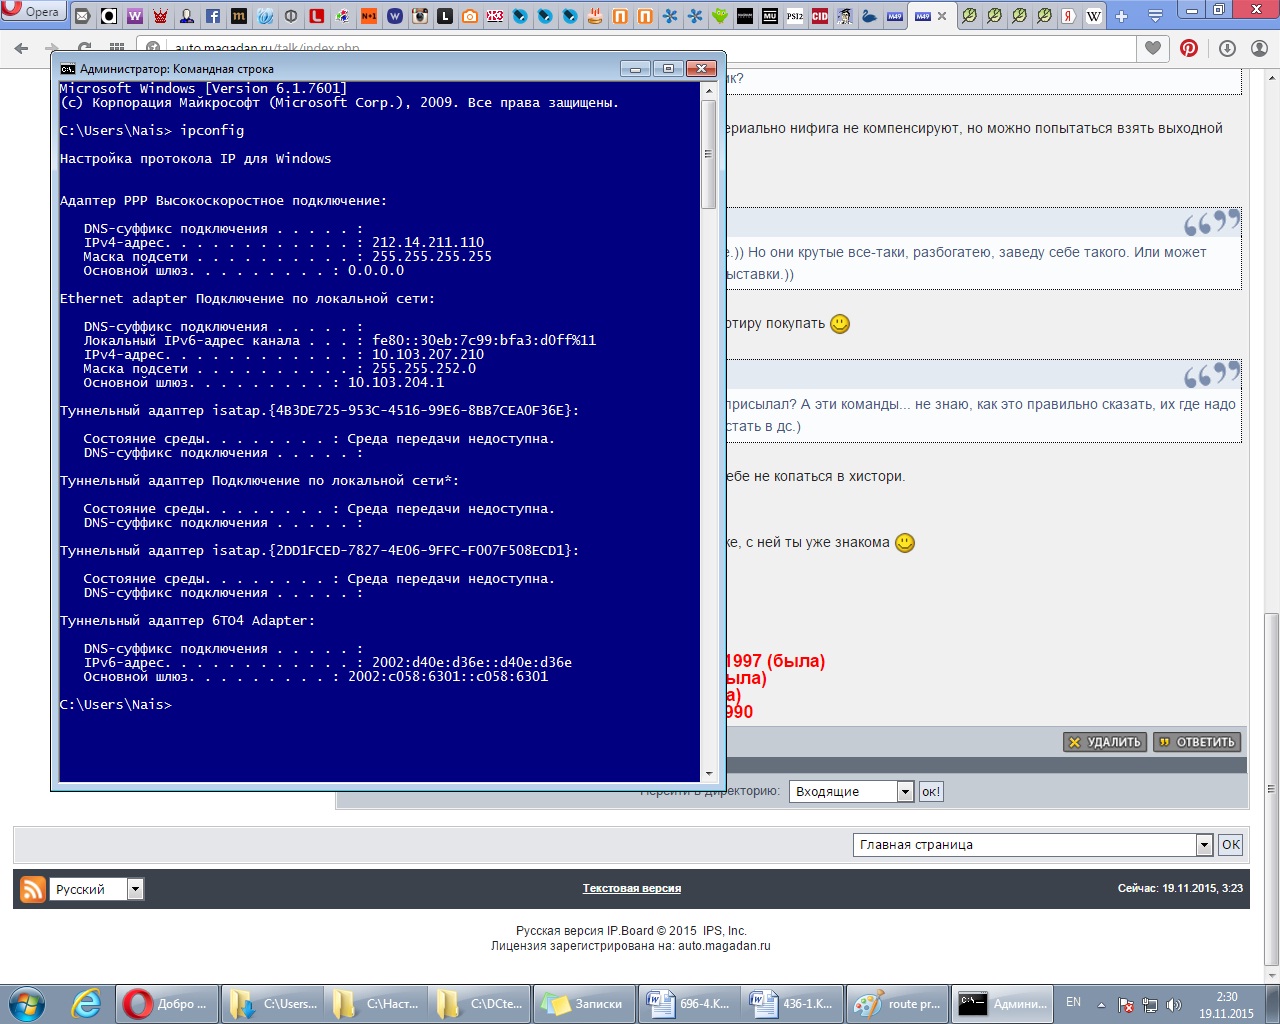Click the command prompt scrollbar down arrow
Image resolution: width=1280 pixels, height=1024 pixels.
(x=709, y=773)
